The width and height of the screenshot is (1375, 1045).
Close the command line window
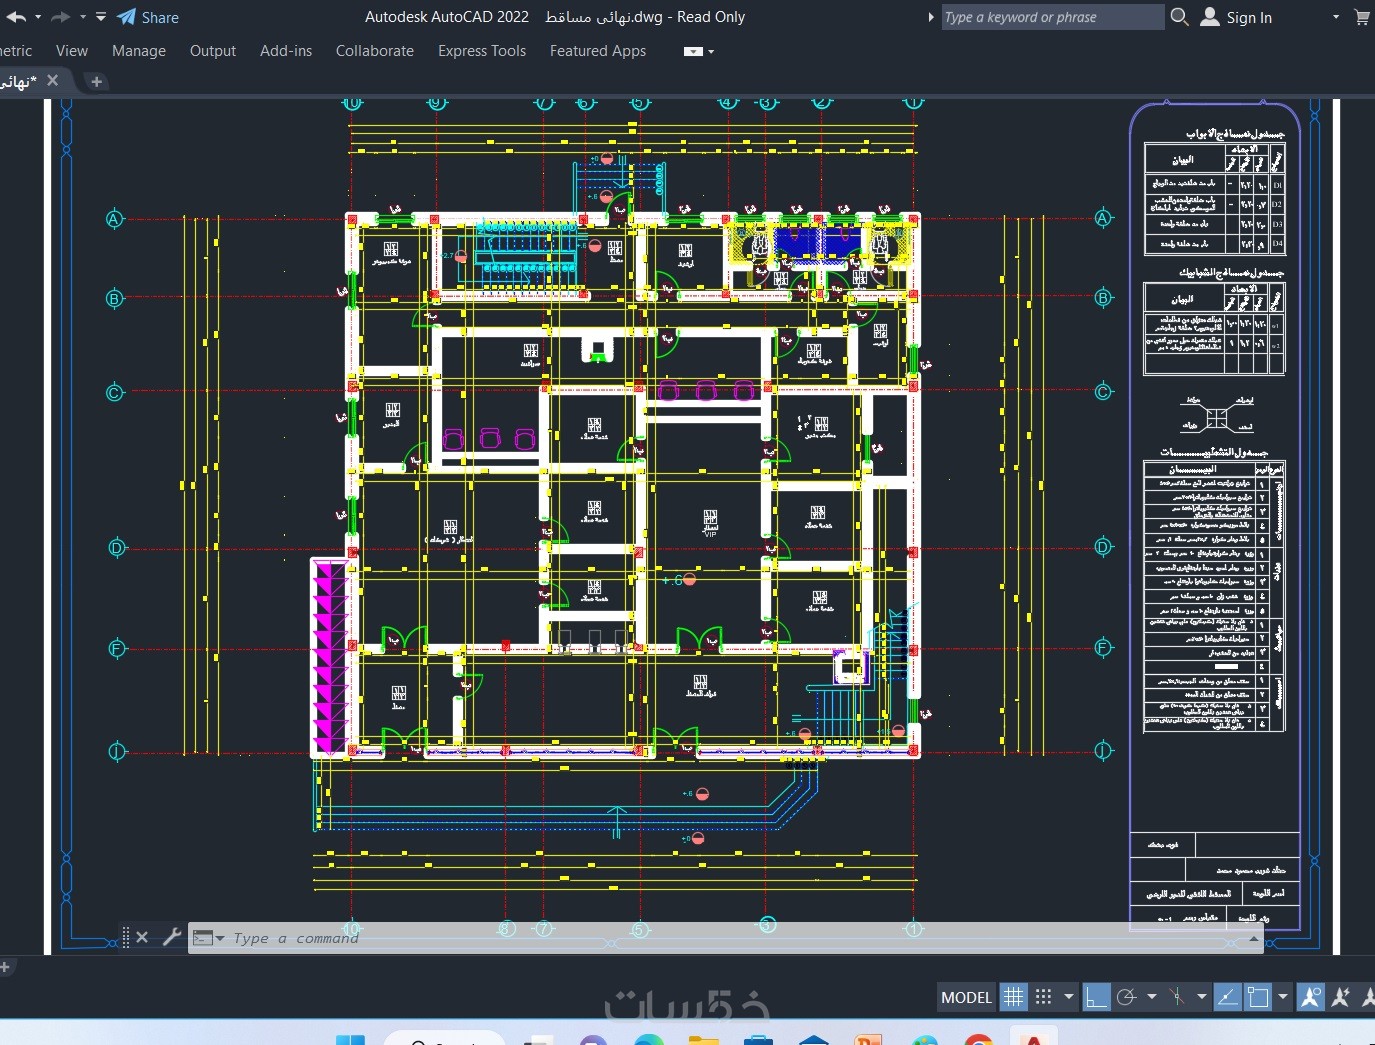coord(142,937)
